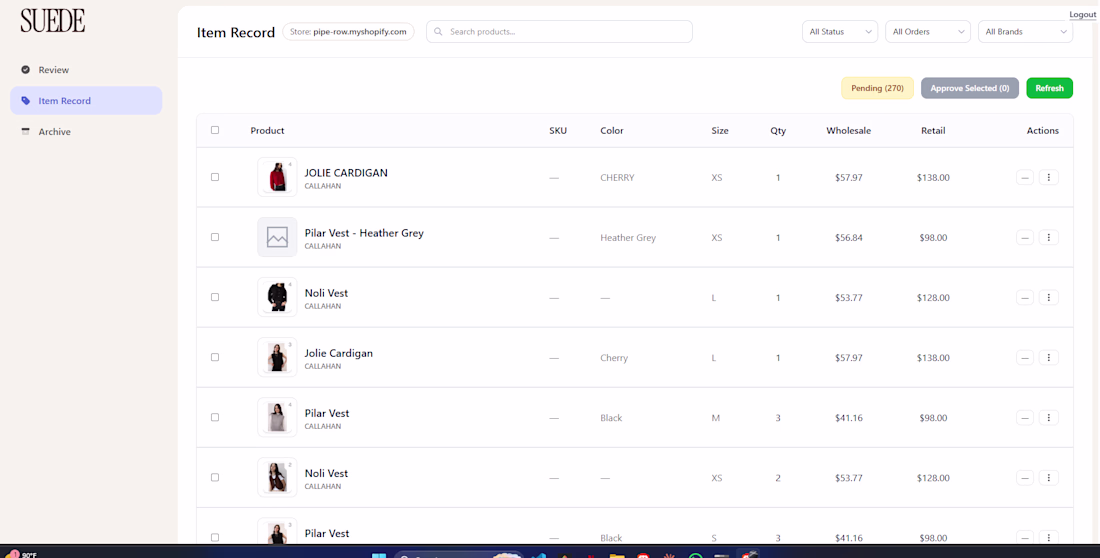Click the dash action button for Noli Vest size XS
This screenshot has width=1100, height=558.
[1025, 478]
